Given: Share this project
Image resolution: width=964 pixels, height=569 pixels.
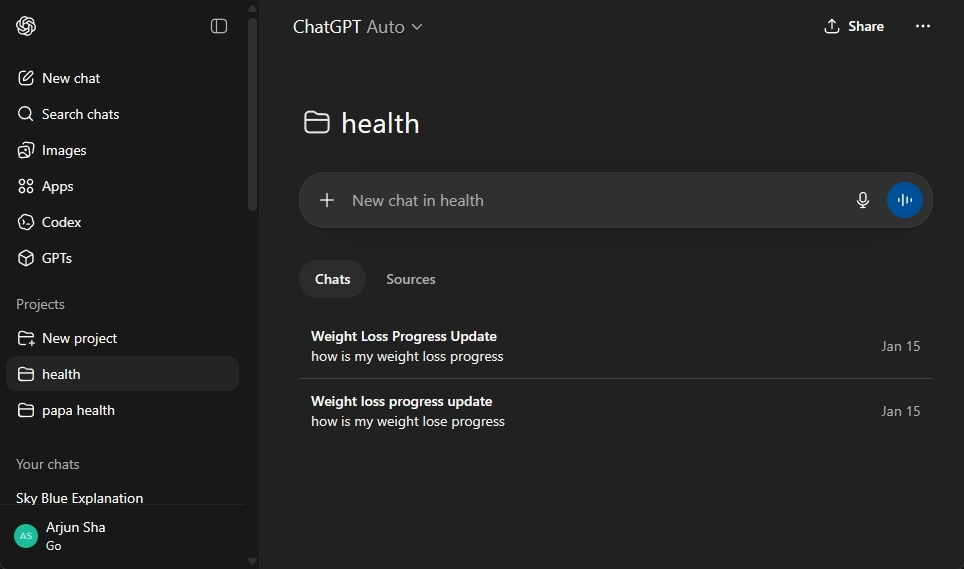Looking at the screenshot, I should pyautogui.click(x=853, y=26).
